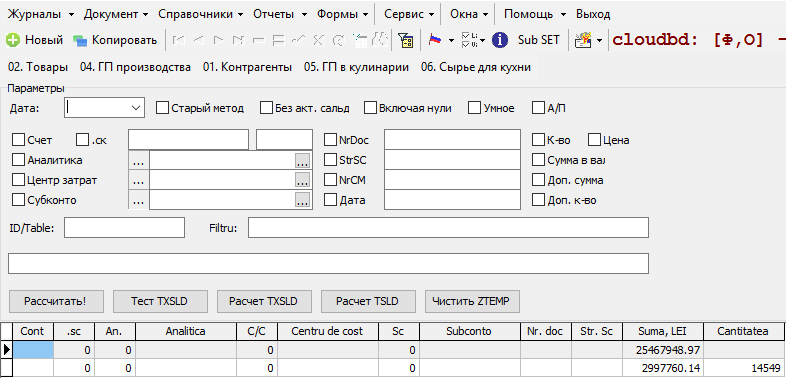Go to first record navigation icon
This screenshot has height=378, width=786.
178,40
